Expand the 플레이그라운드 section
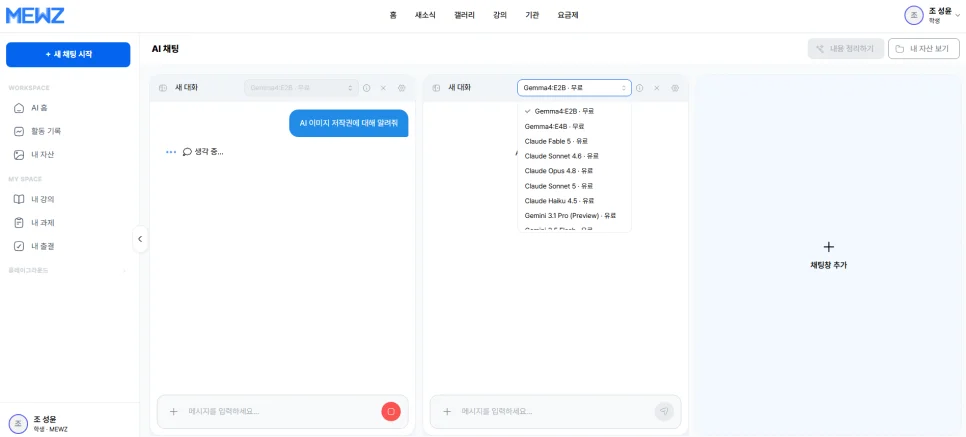 tap(68, 270)
